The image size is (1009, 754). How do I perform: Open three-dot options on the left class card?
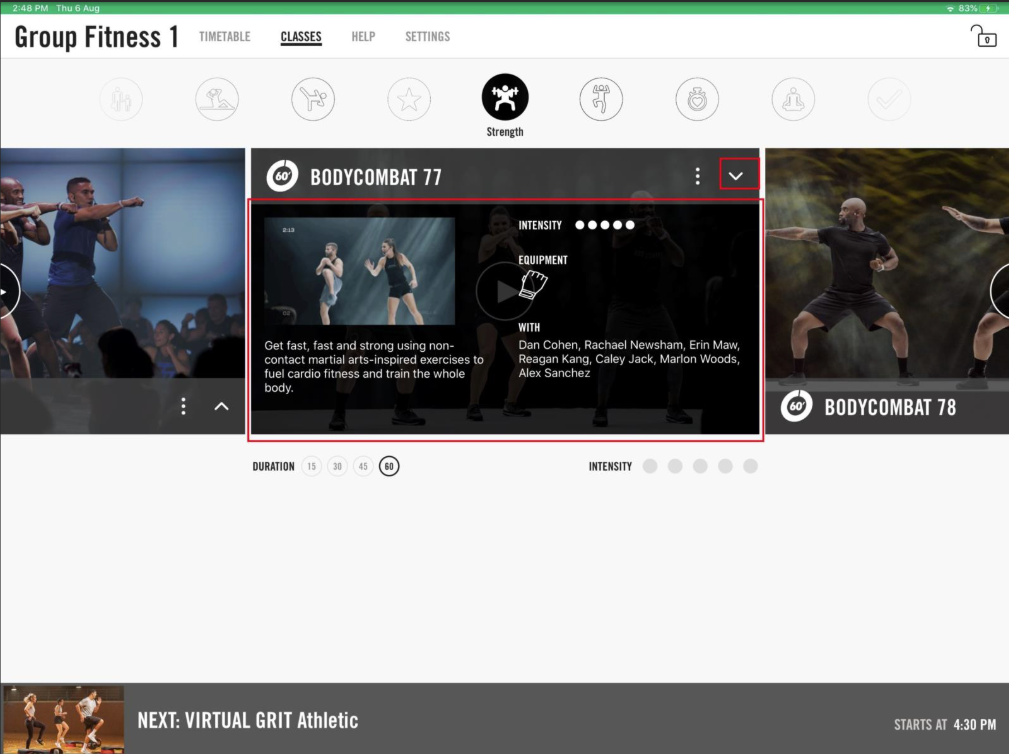point(183,406)
